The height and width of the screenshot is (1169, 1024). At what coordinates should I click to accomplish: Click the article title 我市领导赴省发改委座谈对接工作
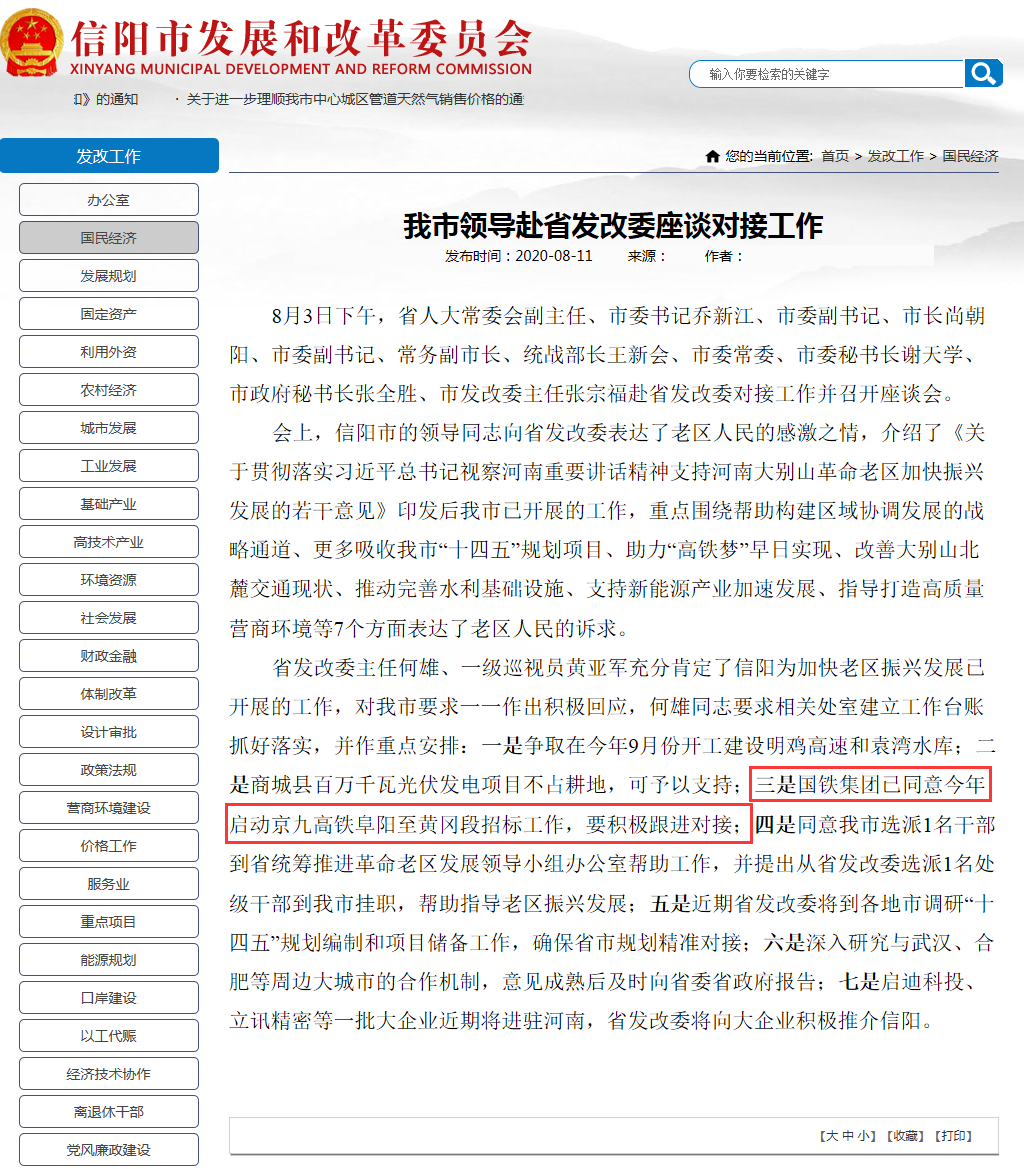coord(613,226)
